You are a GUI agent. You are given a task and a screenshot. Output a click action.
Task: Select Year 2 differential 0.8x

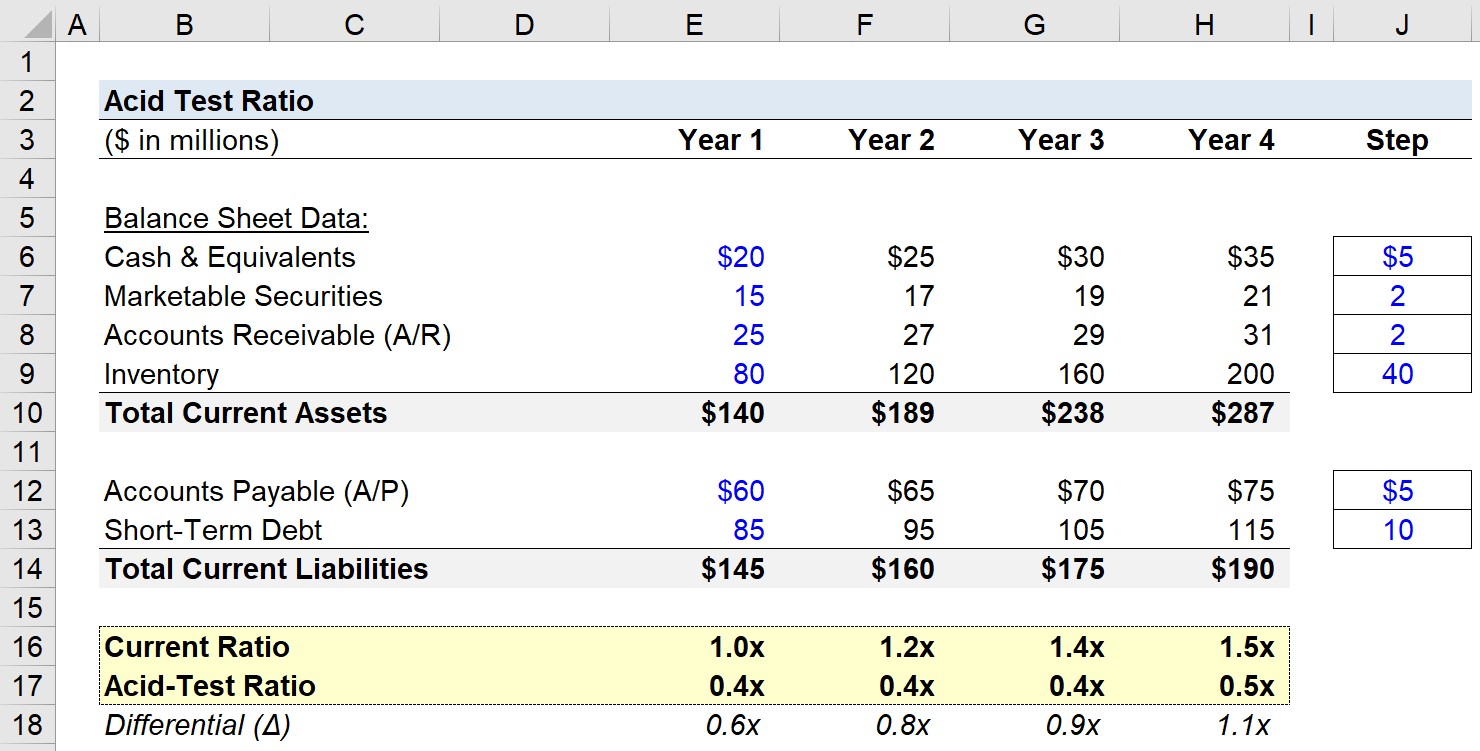(903, 725)
